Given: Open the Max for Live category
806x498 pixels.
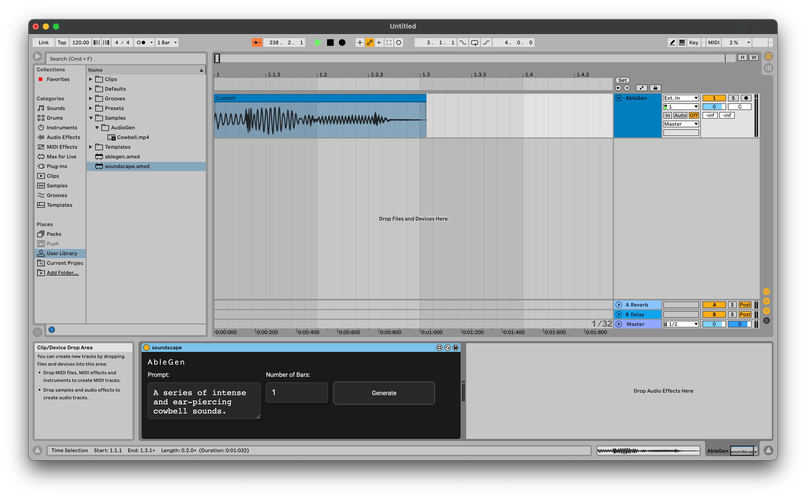Looking at the screenshot, I should (61, 157).
